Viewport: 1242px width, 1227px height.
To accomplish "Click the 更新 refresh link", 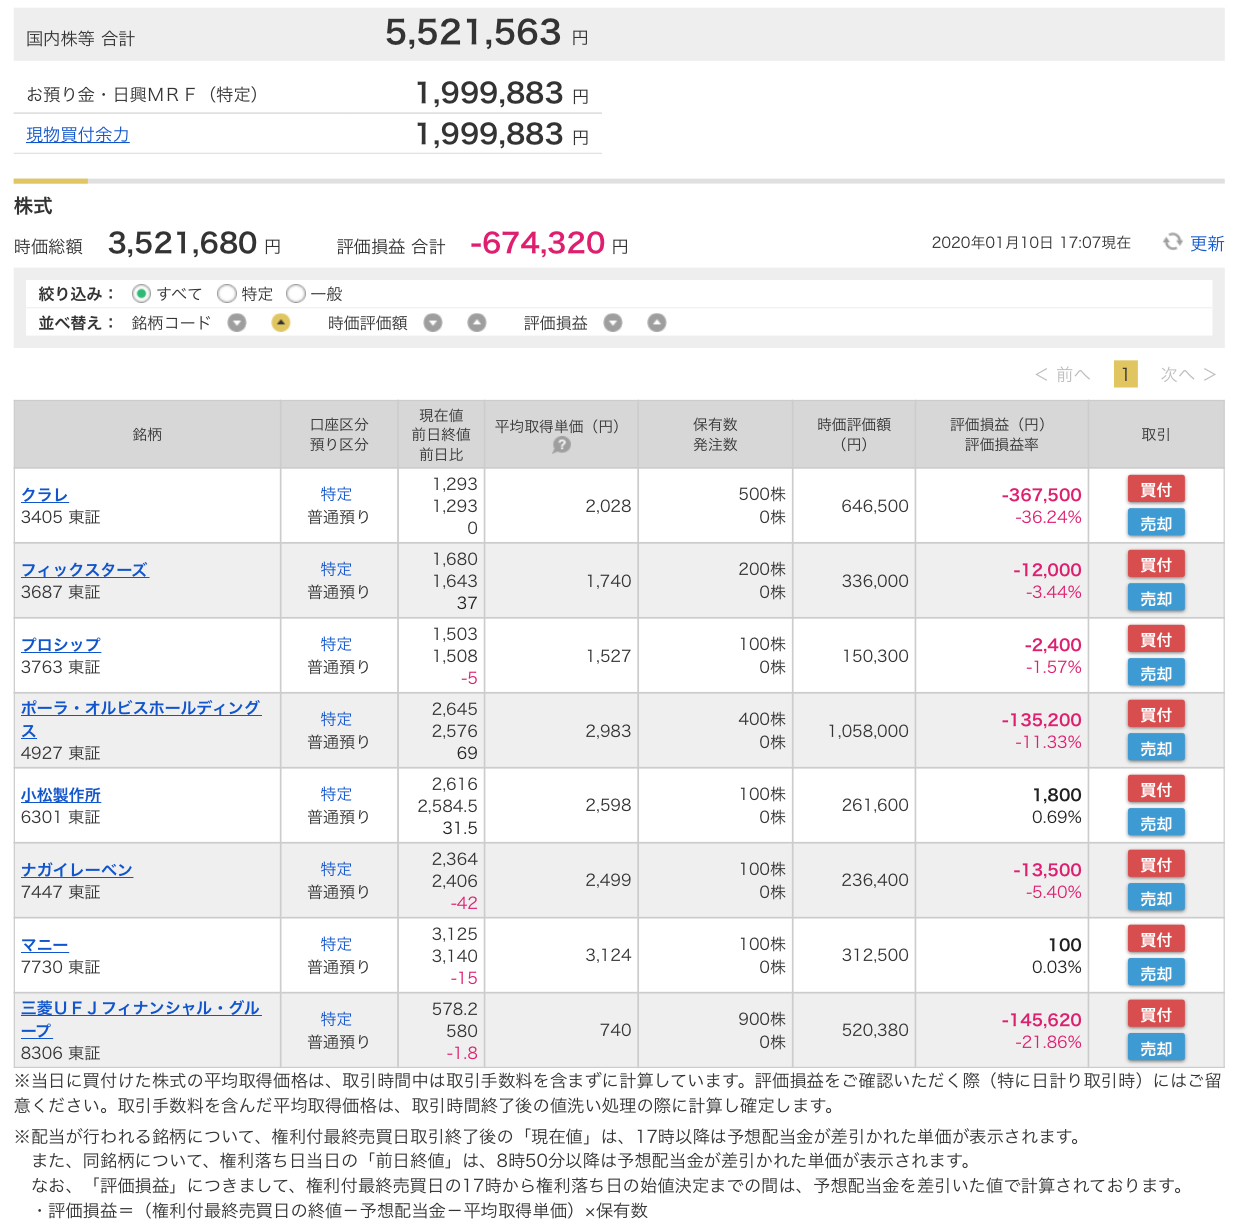I will click(x=1207, y=243).
